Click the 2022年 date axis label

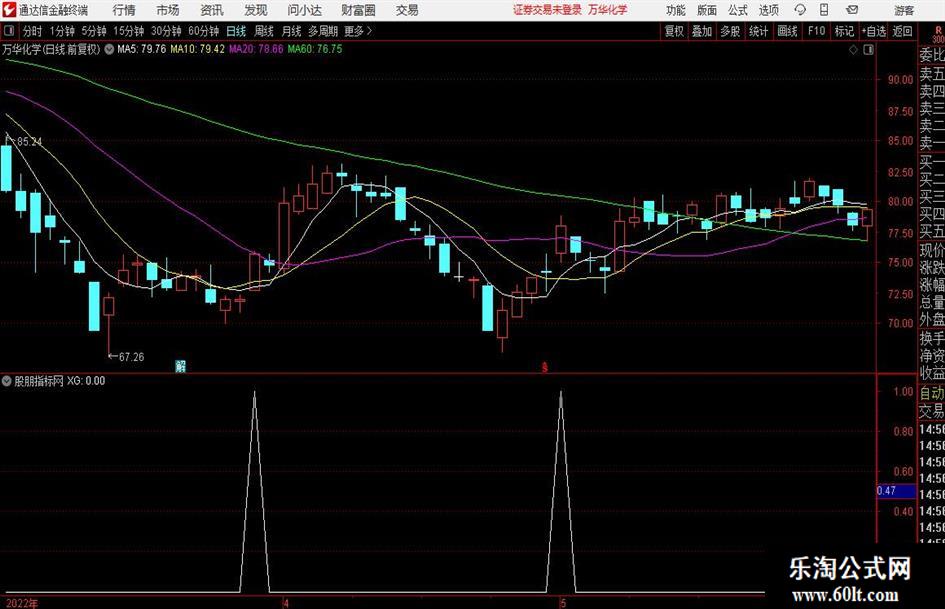(21, 604)
